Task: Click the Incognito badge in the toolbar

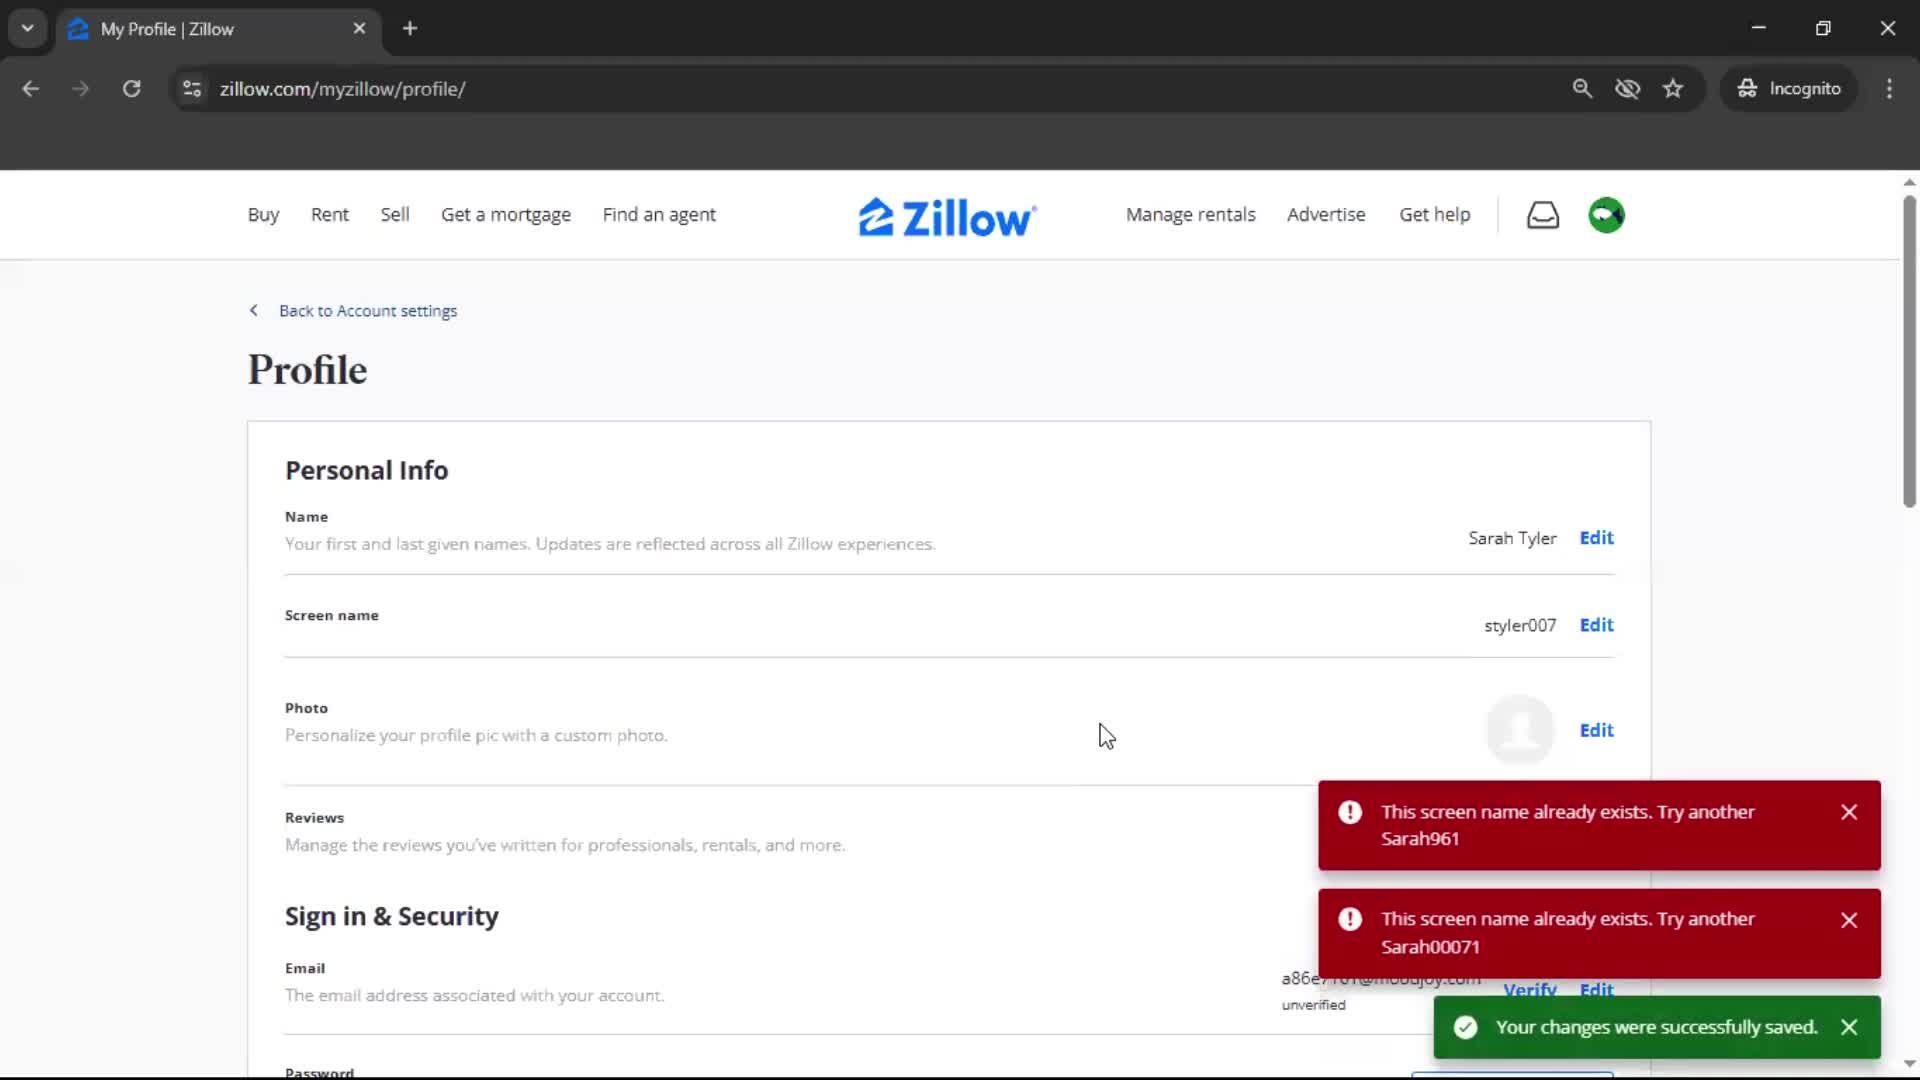Action: click(1789, 88)
